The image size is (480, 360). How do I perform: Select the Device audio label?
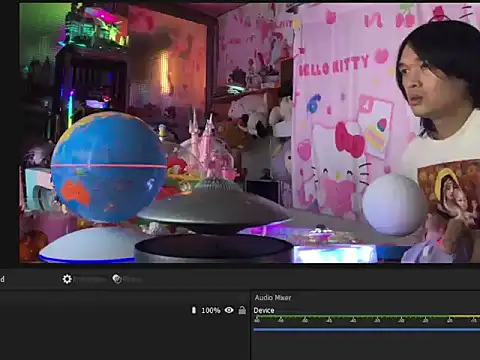264,310
